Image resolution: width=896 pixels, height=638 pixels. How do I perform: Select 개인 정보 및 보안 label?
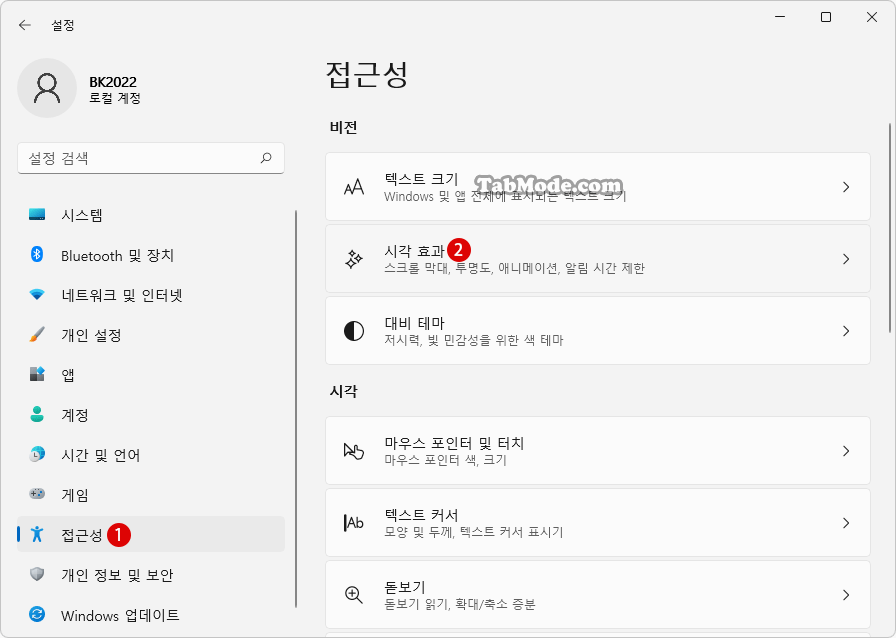pos(117,575)
